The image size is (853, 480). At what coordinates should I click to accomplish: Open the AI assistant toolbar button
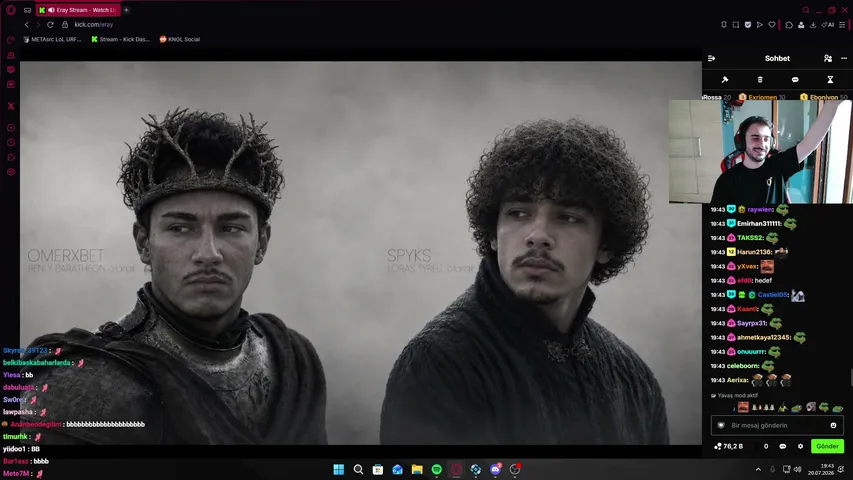click(827, 24)
